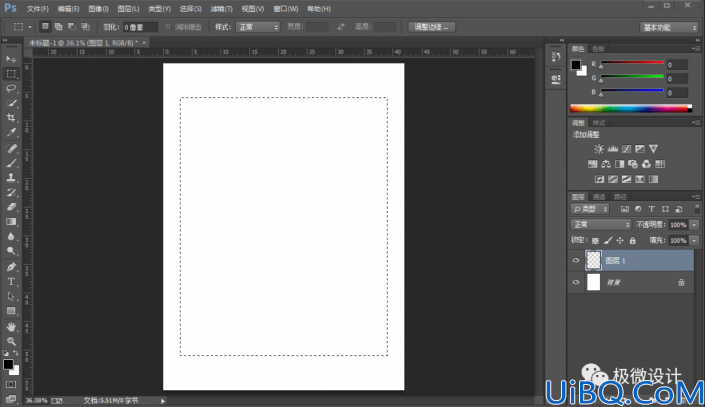Add a Hue/Saturation adjustment
Screen dimensions: 705x407
coord(593,164)
